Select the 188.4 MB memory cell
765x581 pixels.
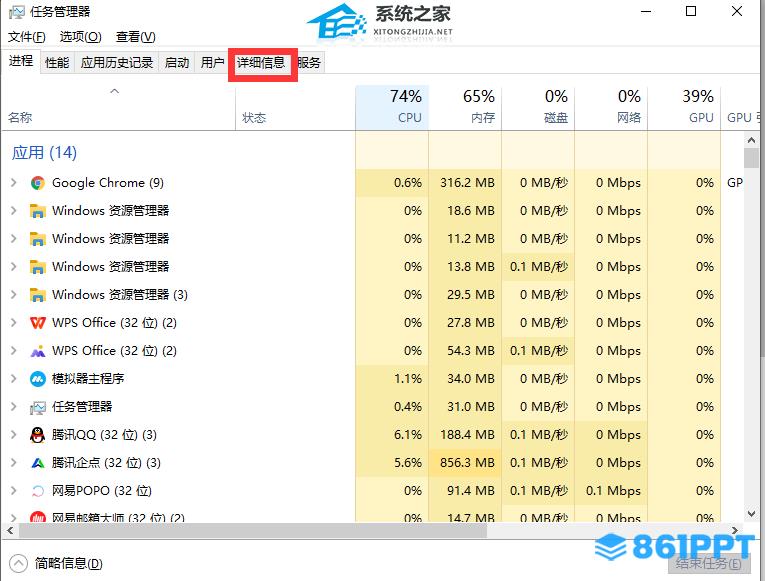[x=465, y=435]
